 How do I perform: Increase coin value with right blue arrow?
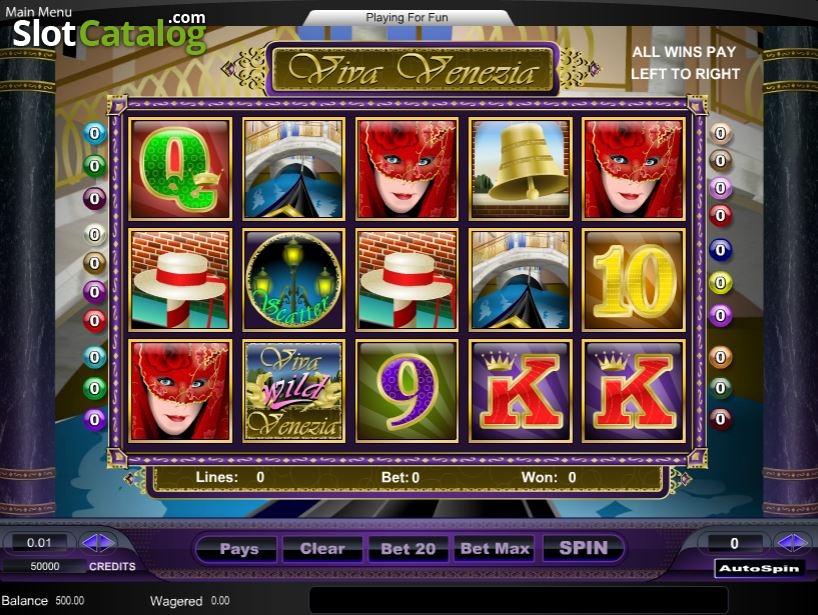pyautogui.click(x=107, y=543)
